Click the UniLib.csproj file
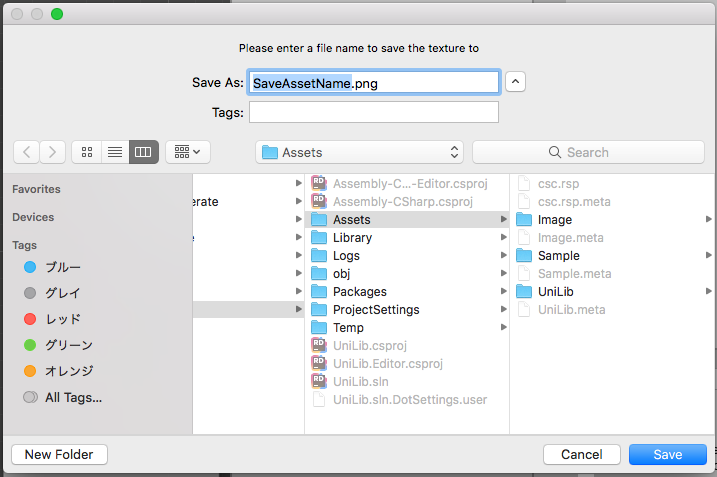This screenshot has width=717, height=477. coord(407,346)
